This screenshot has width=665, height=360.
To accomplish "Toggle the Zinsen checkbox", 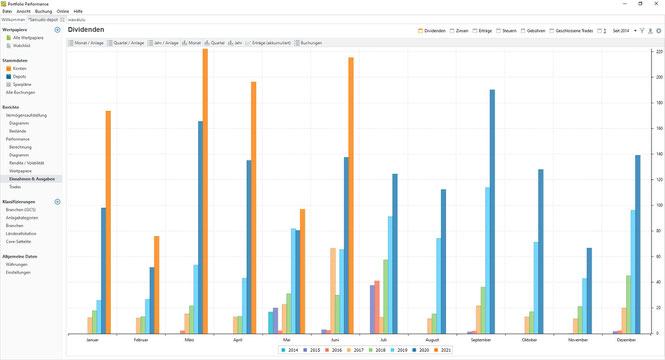I will (x=452, y=31).
